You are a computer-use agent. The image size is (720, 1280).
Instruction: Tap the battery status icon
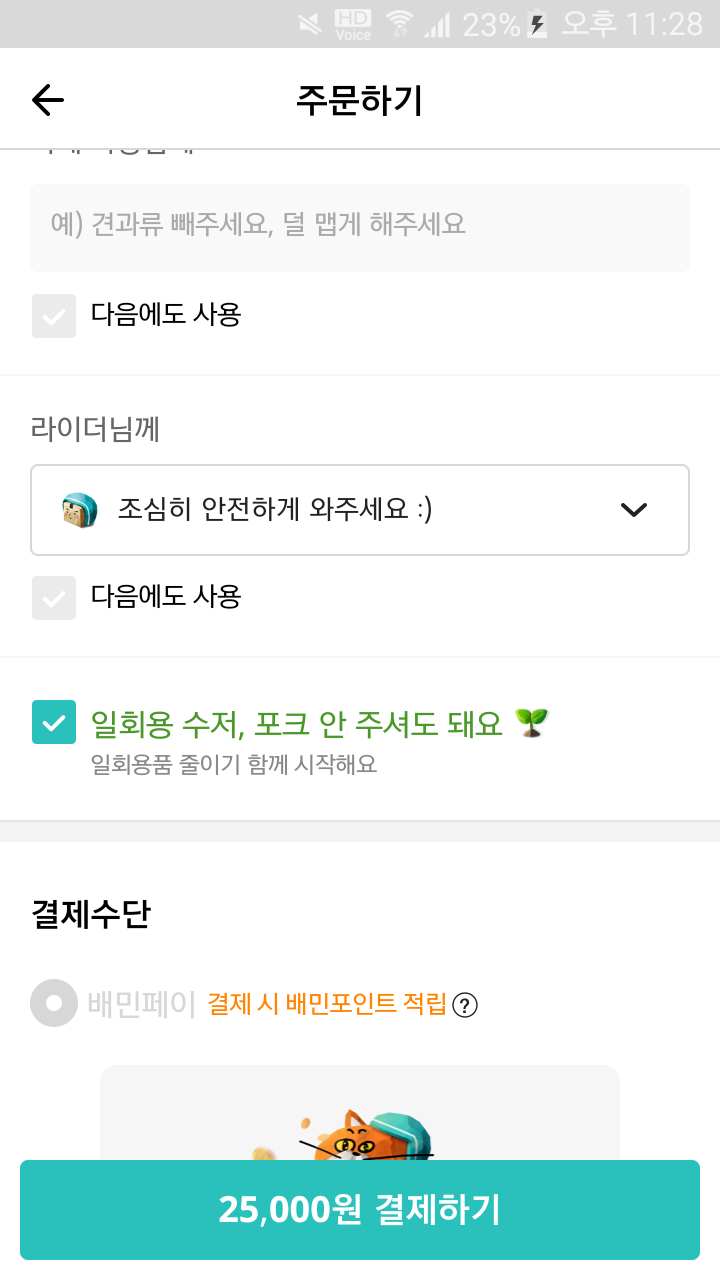[x=538, y=24]
